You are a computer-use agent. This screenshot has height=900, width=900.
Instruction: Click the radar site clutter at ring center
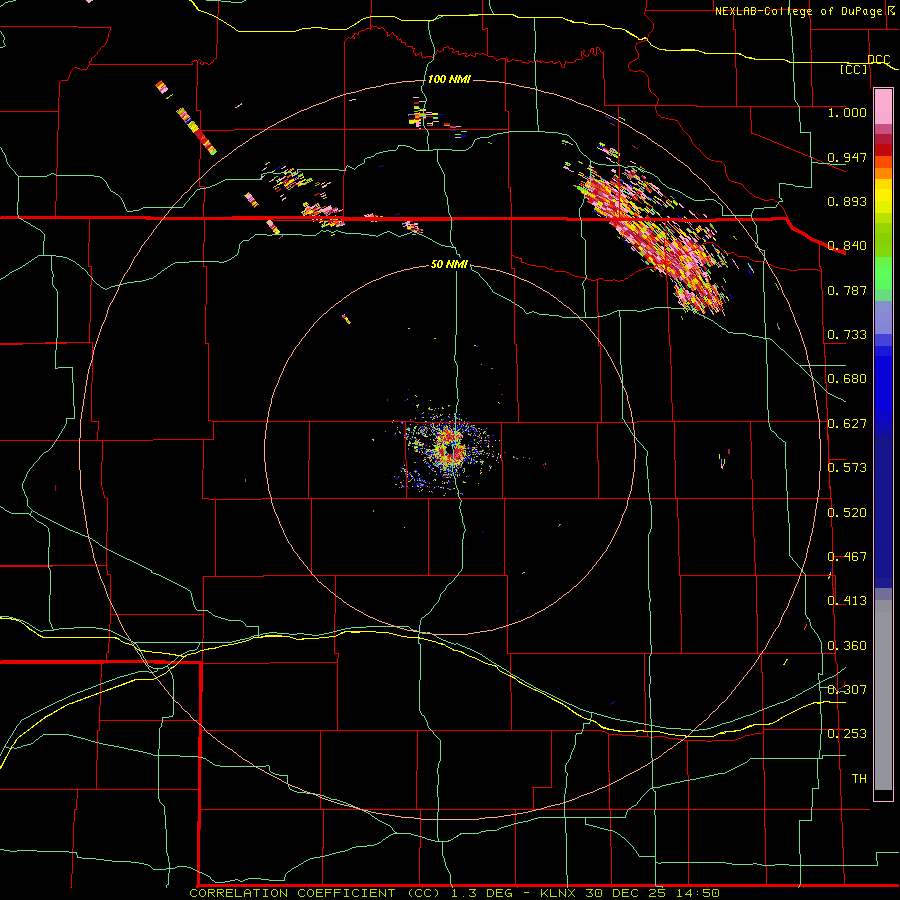click(448, 451)
